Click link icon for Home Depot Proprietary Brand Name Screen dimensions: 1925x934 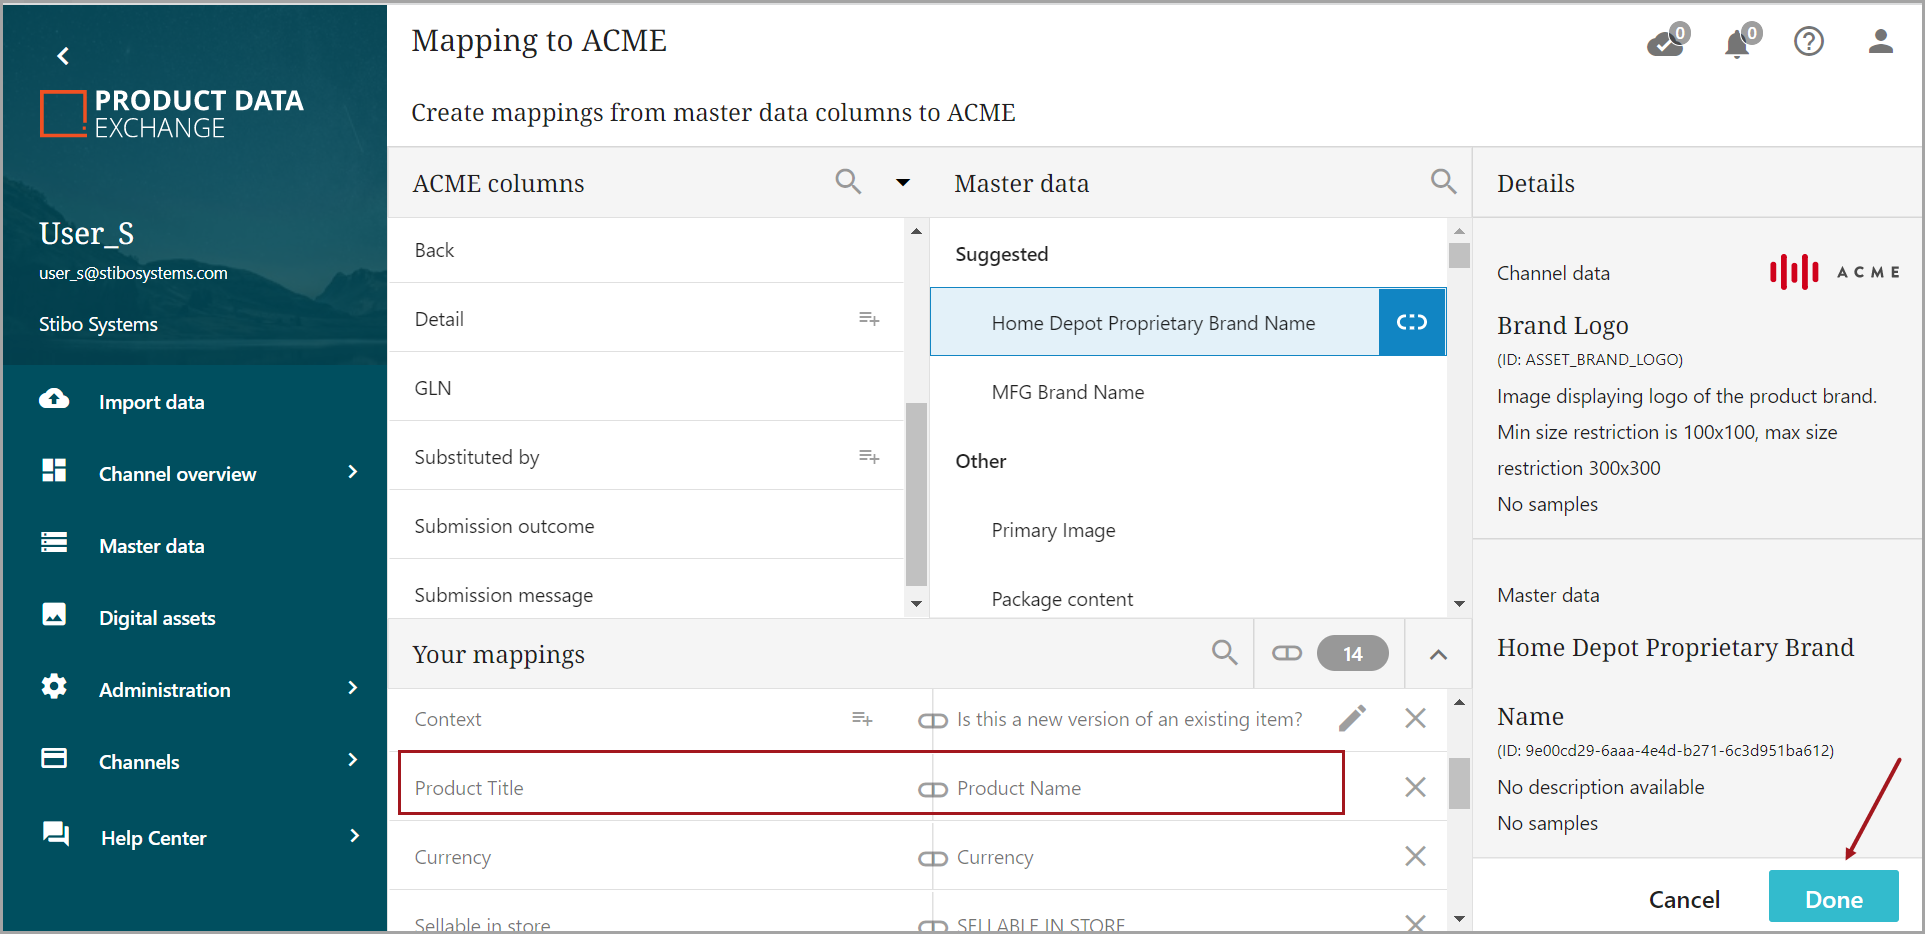pos(1411,322)
